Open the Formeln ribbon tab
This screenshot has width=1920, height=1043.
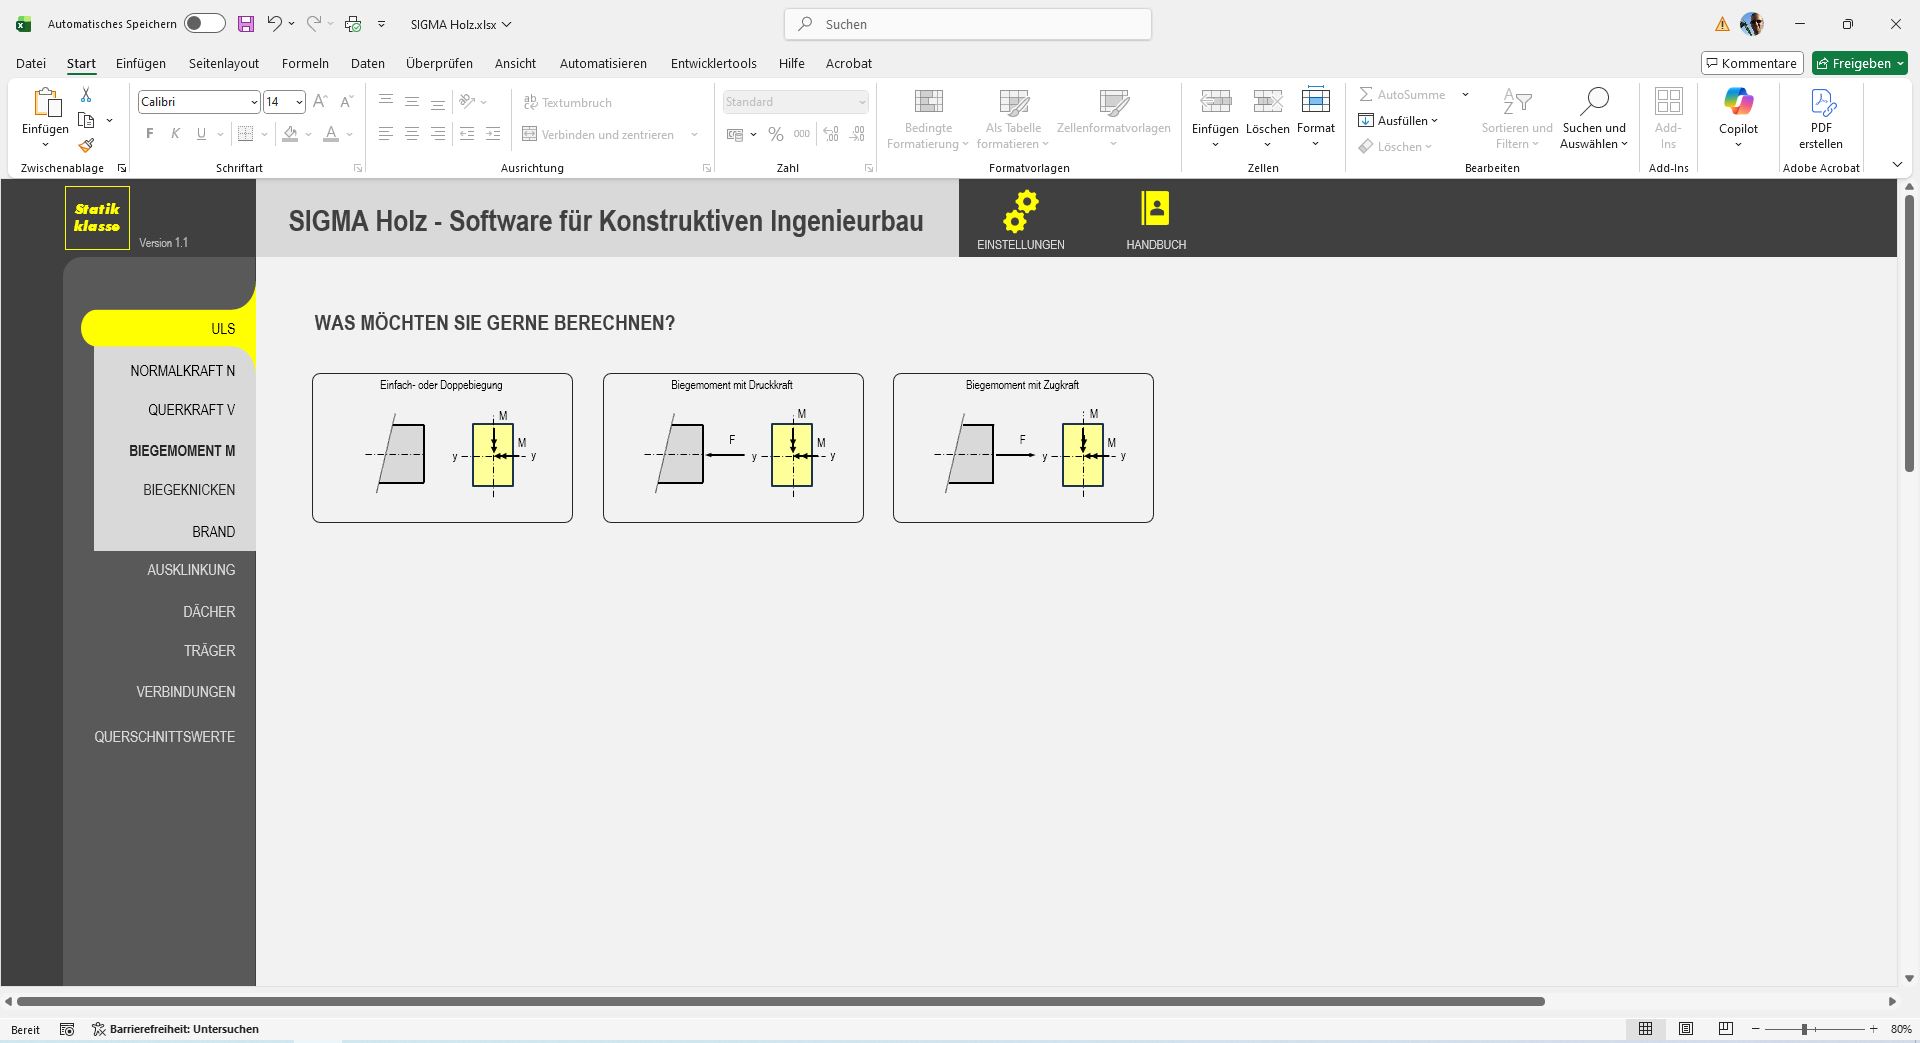(x=305, y=63)
